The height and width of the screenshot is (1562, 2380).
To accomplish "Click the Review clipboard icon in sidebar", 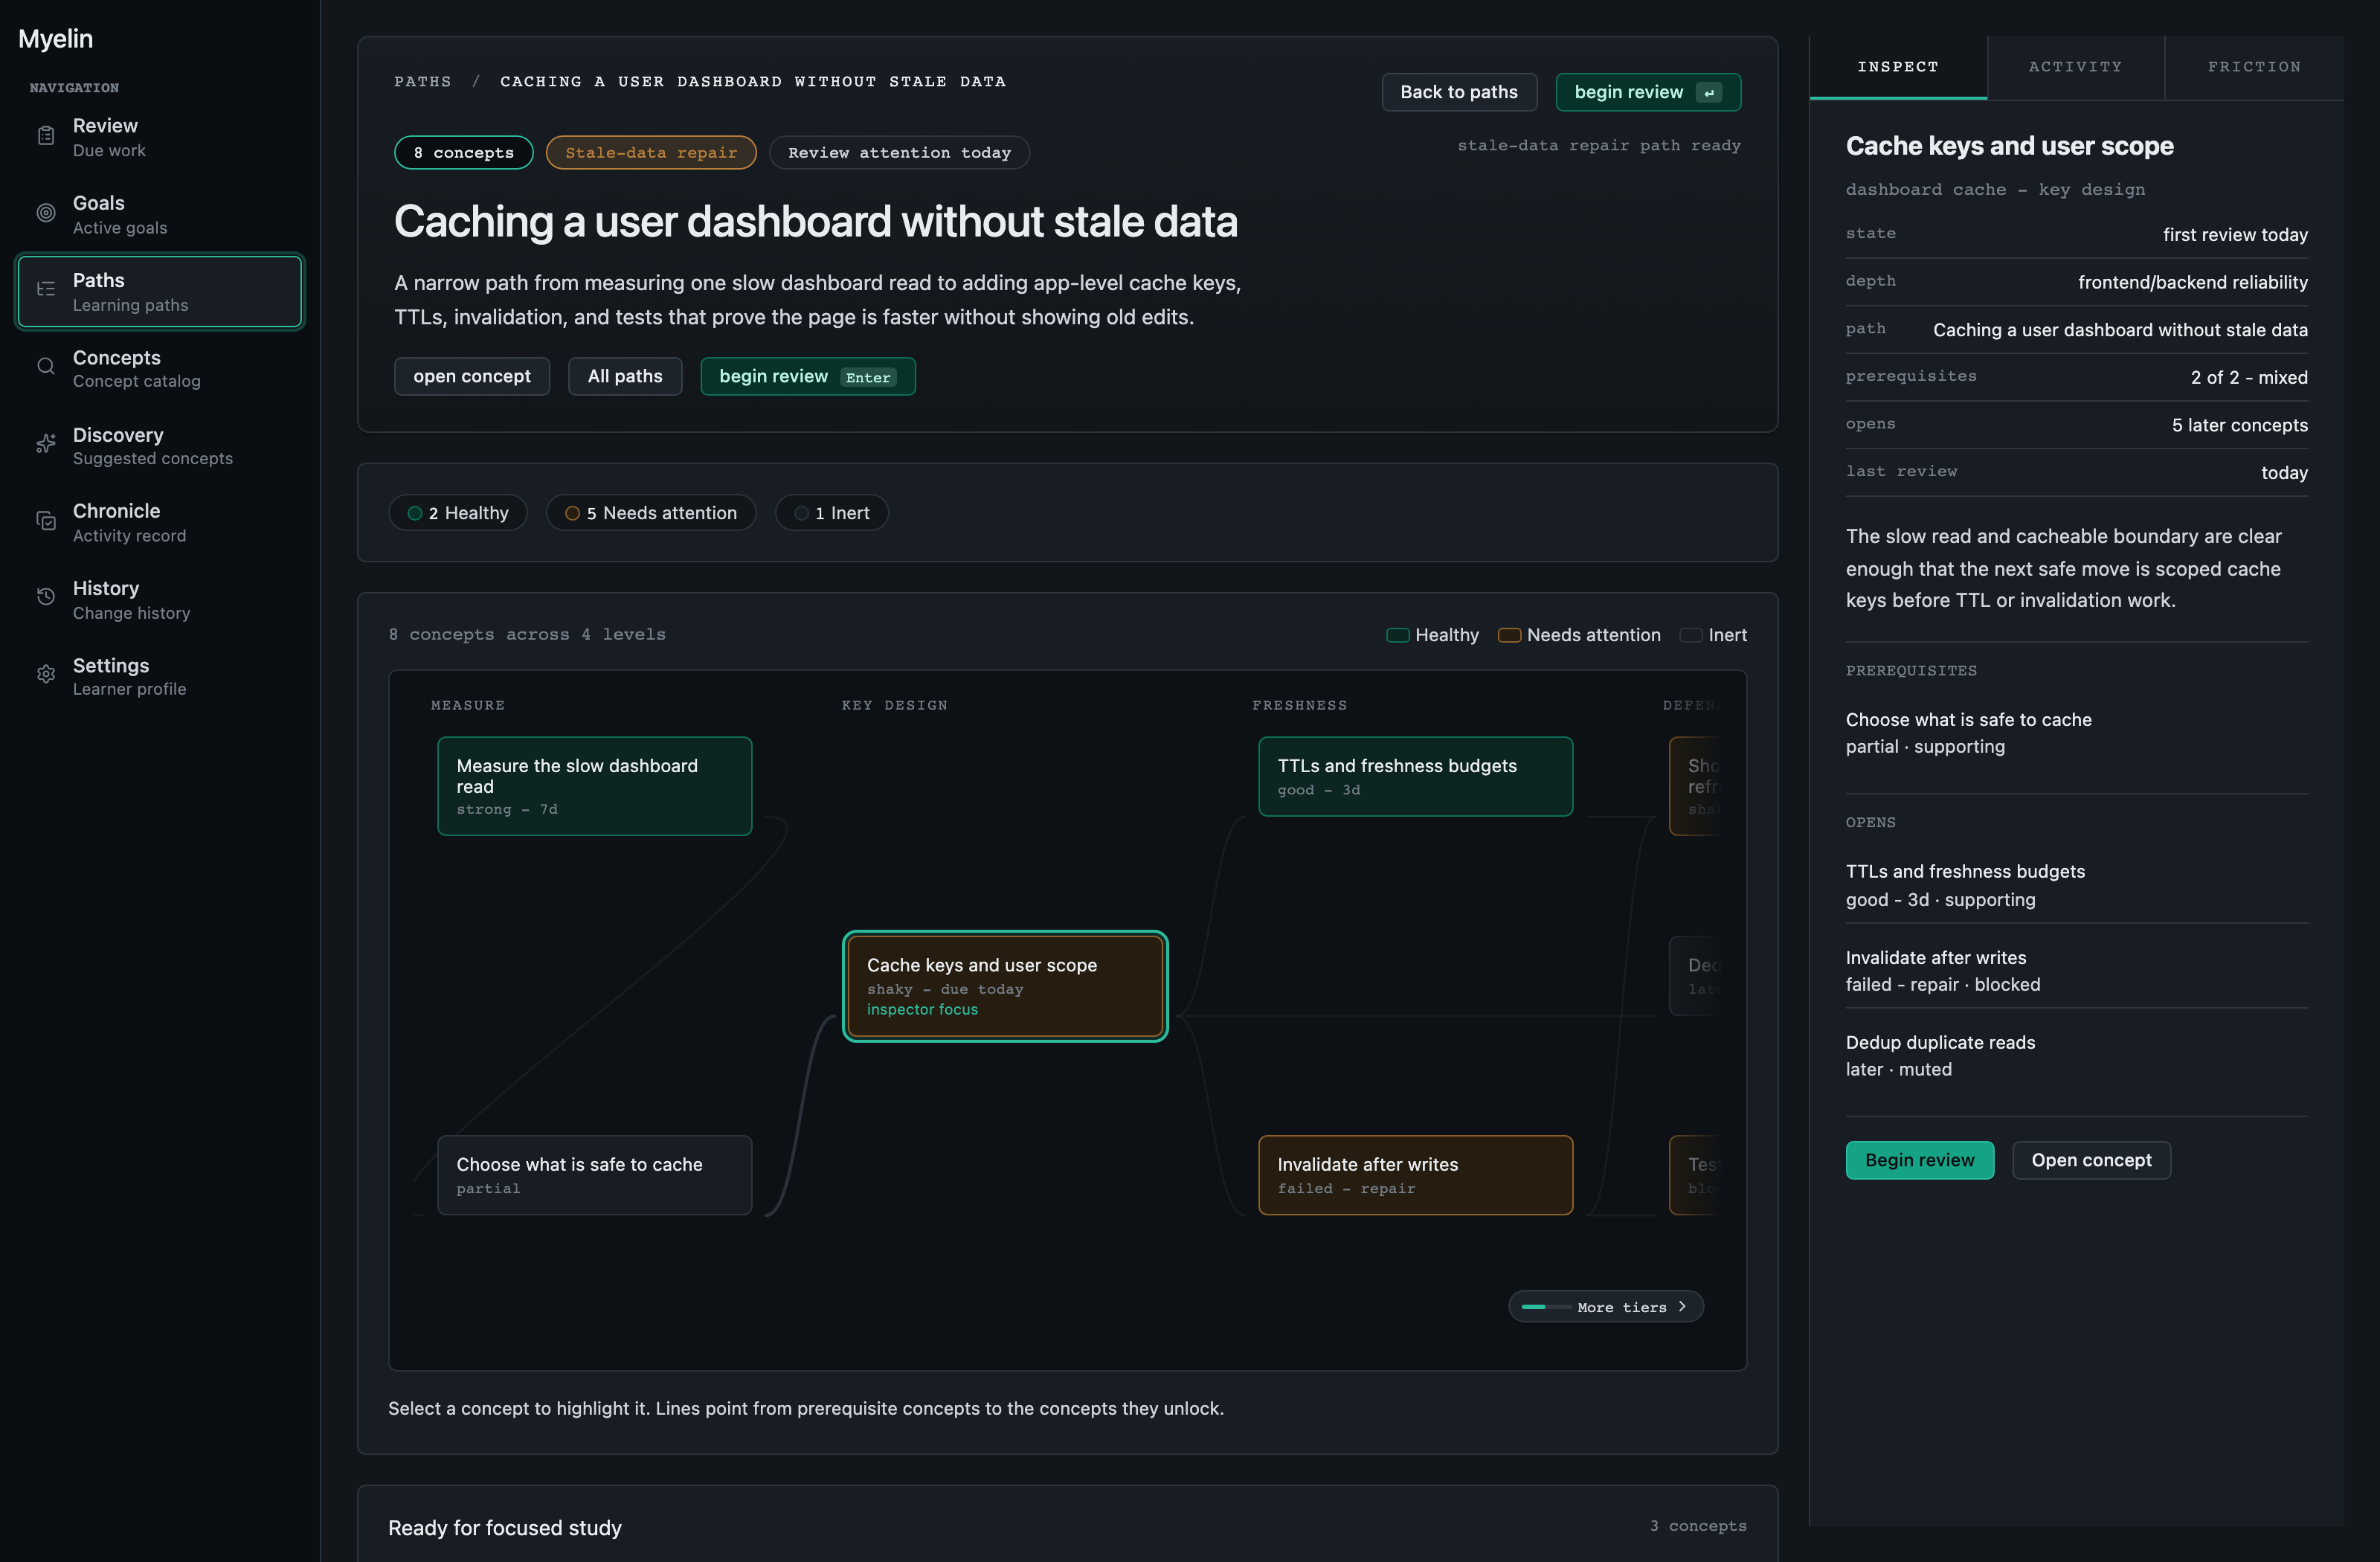I will pos(46,136).
